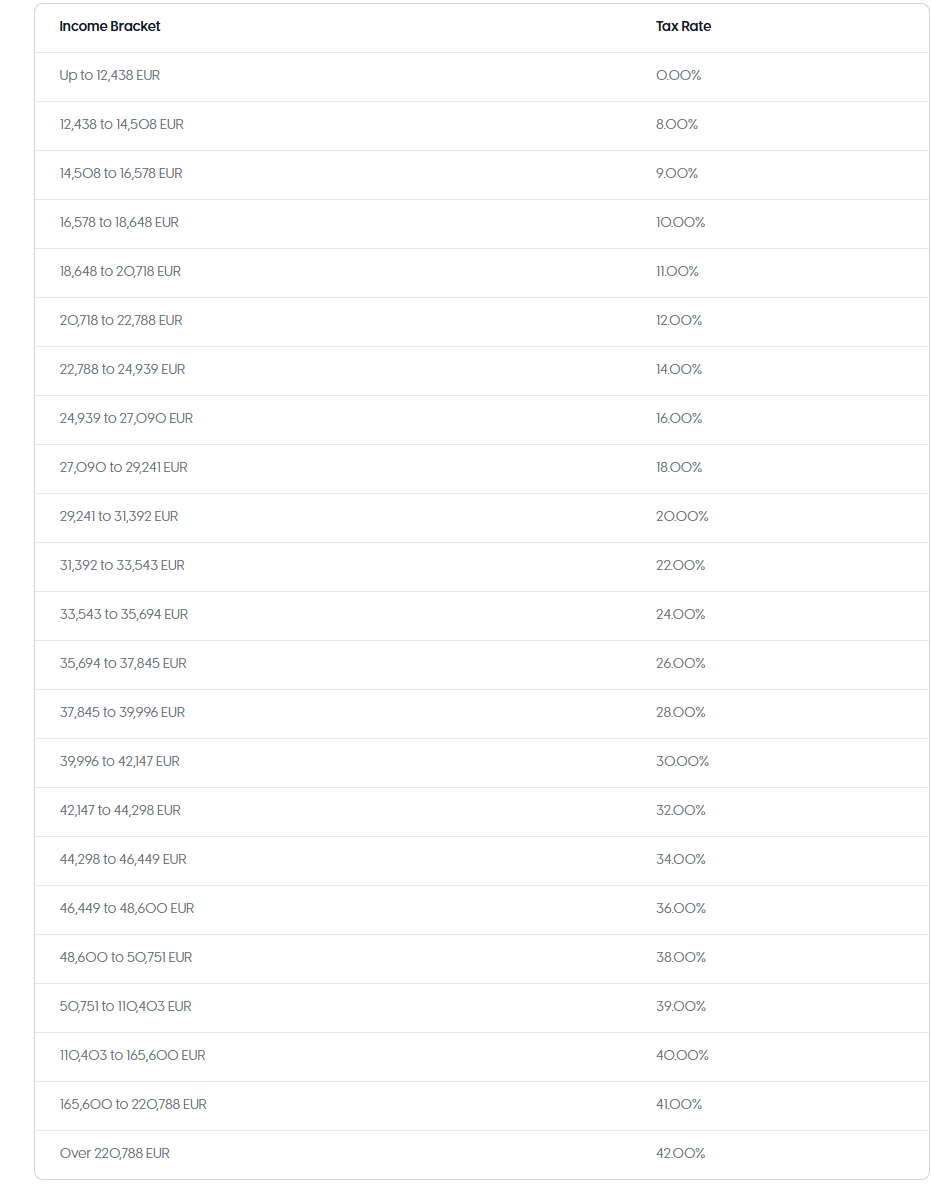This screenshot has width=931, height=1187.
Task: Click the 11.00% rate value
Action: click(677, 271)
